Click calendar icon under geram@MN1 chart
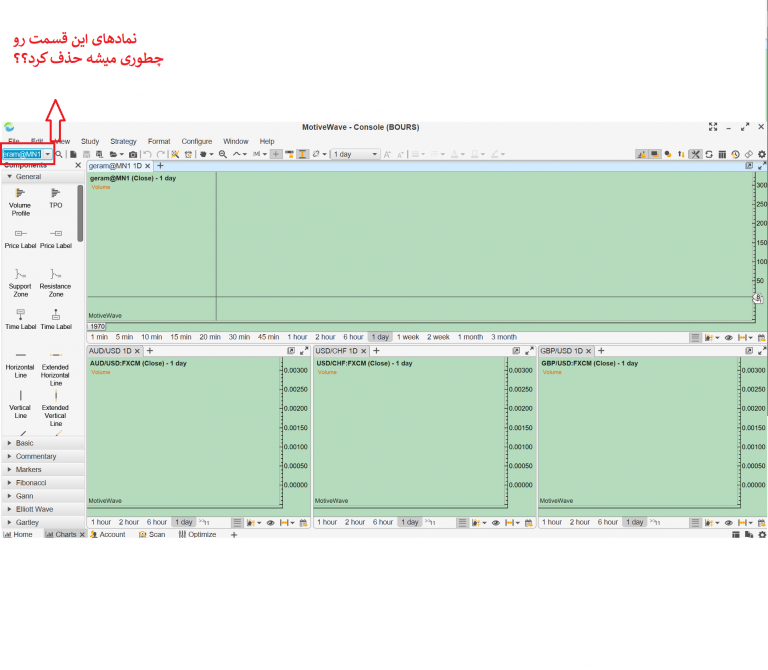The image size is (768, 670). point(762,337)
